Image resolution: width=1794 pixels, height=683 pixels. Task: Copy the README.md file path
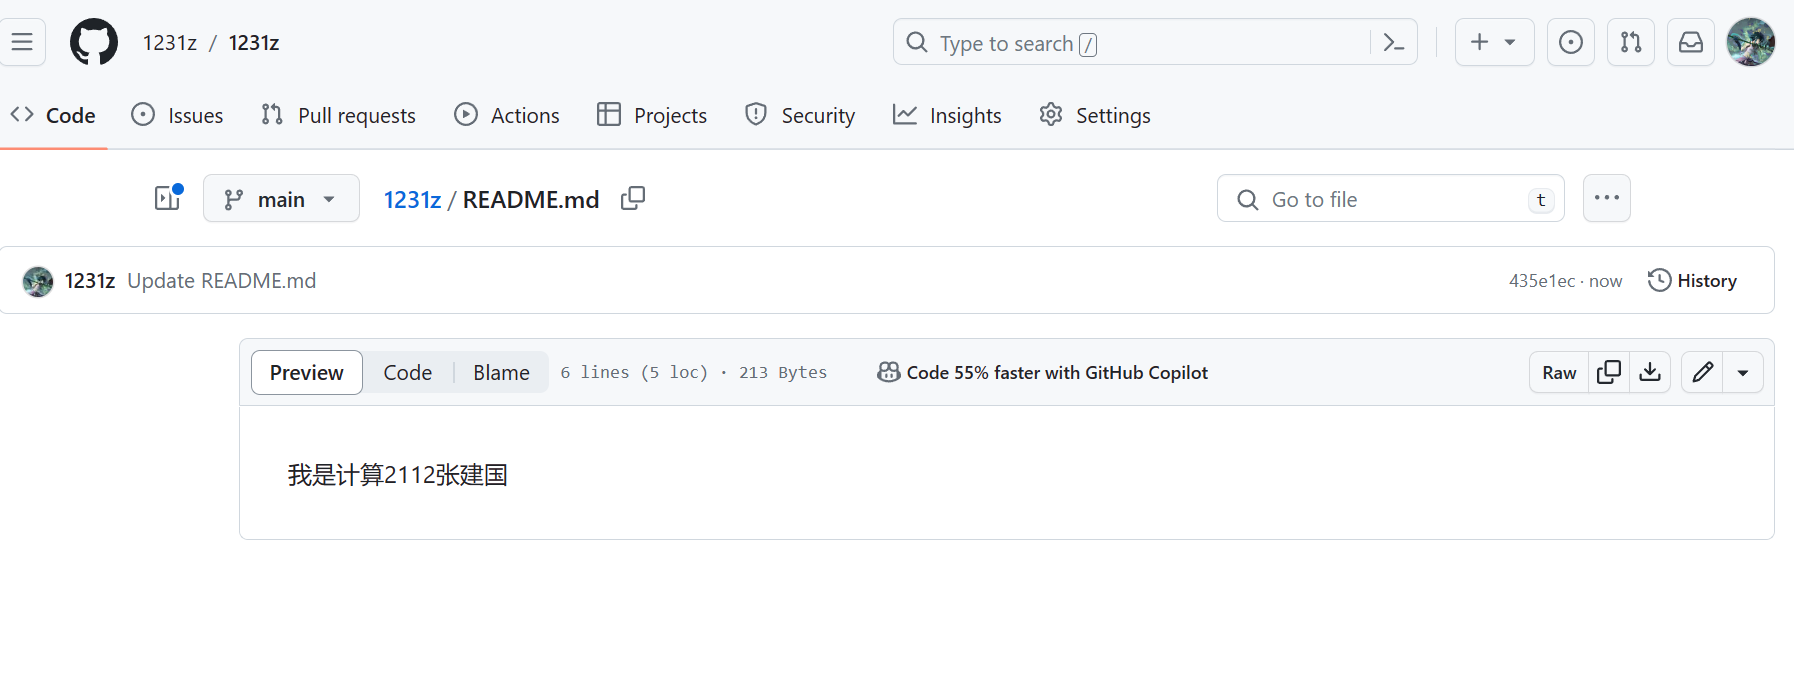coord(633,199)
